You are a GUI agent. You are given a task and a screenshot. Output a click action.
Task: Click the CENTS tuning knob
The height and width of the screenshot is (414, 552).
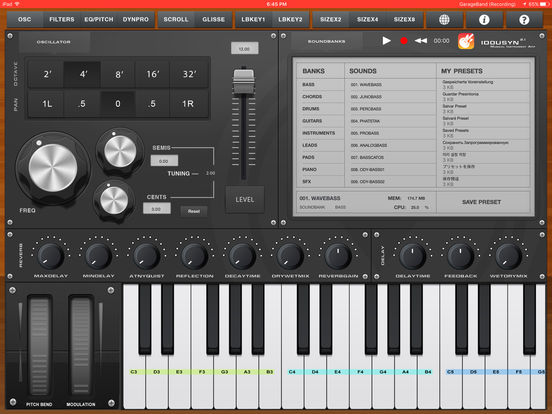tap(114, 200)
